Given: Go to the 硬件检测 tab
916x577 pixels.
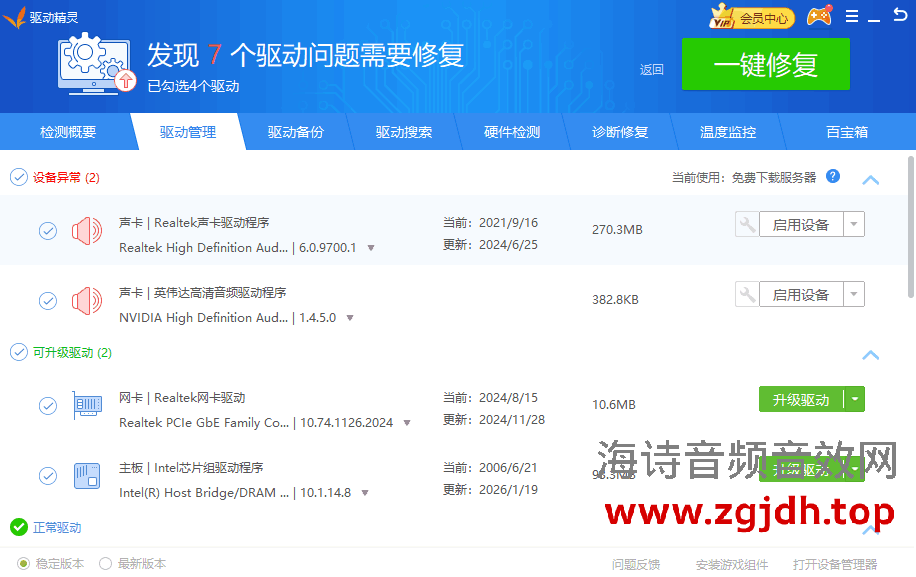Looking at the screenshot, I should (x=512, y=132).
